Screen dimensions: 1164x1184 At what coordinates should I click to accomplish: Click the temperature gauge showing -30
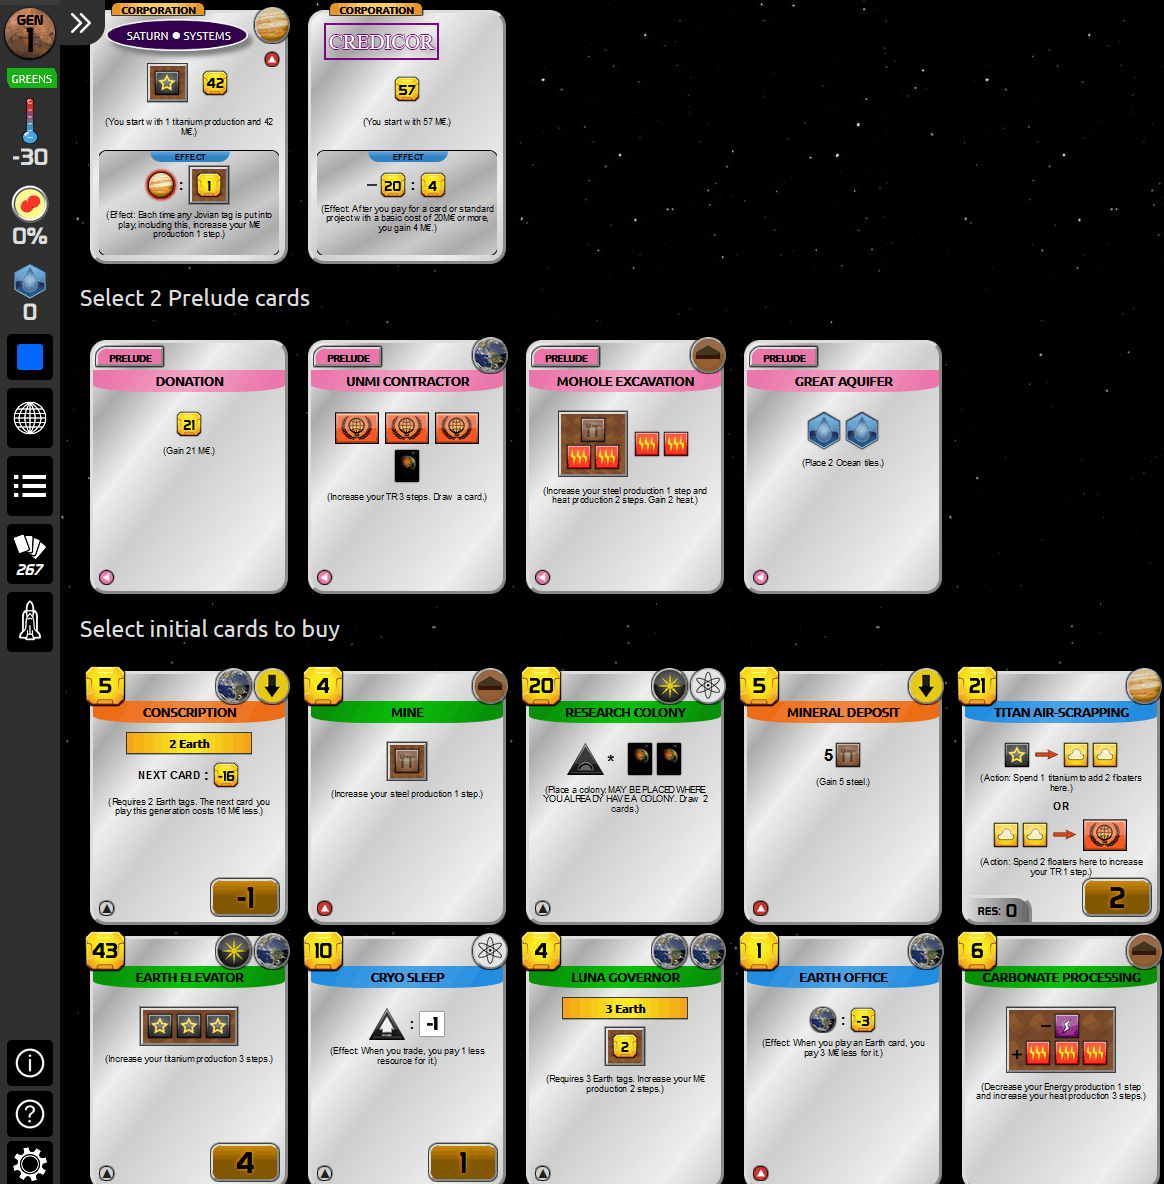30,135
